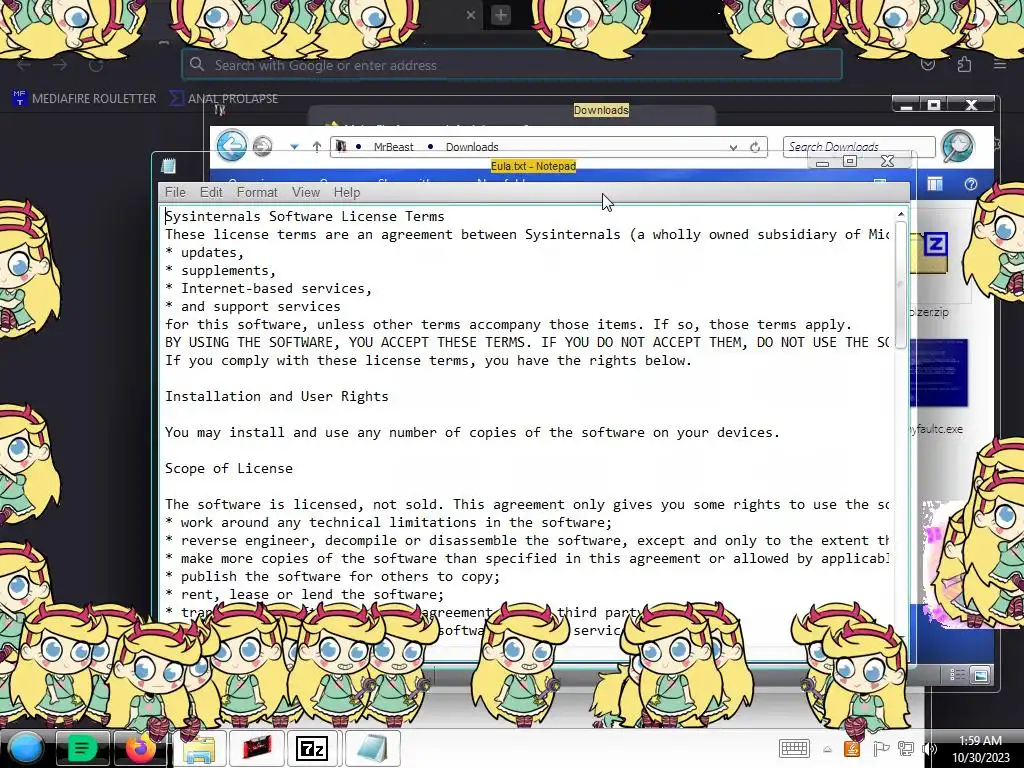Click the magnifier search icon in Explorer
Screen dimensions: 1024x768
click(958, 146)
